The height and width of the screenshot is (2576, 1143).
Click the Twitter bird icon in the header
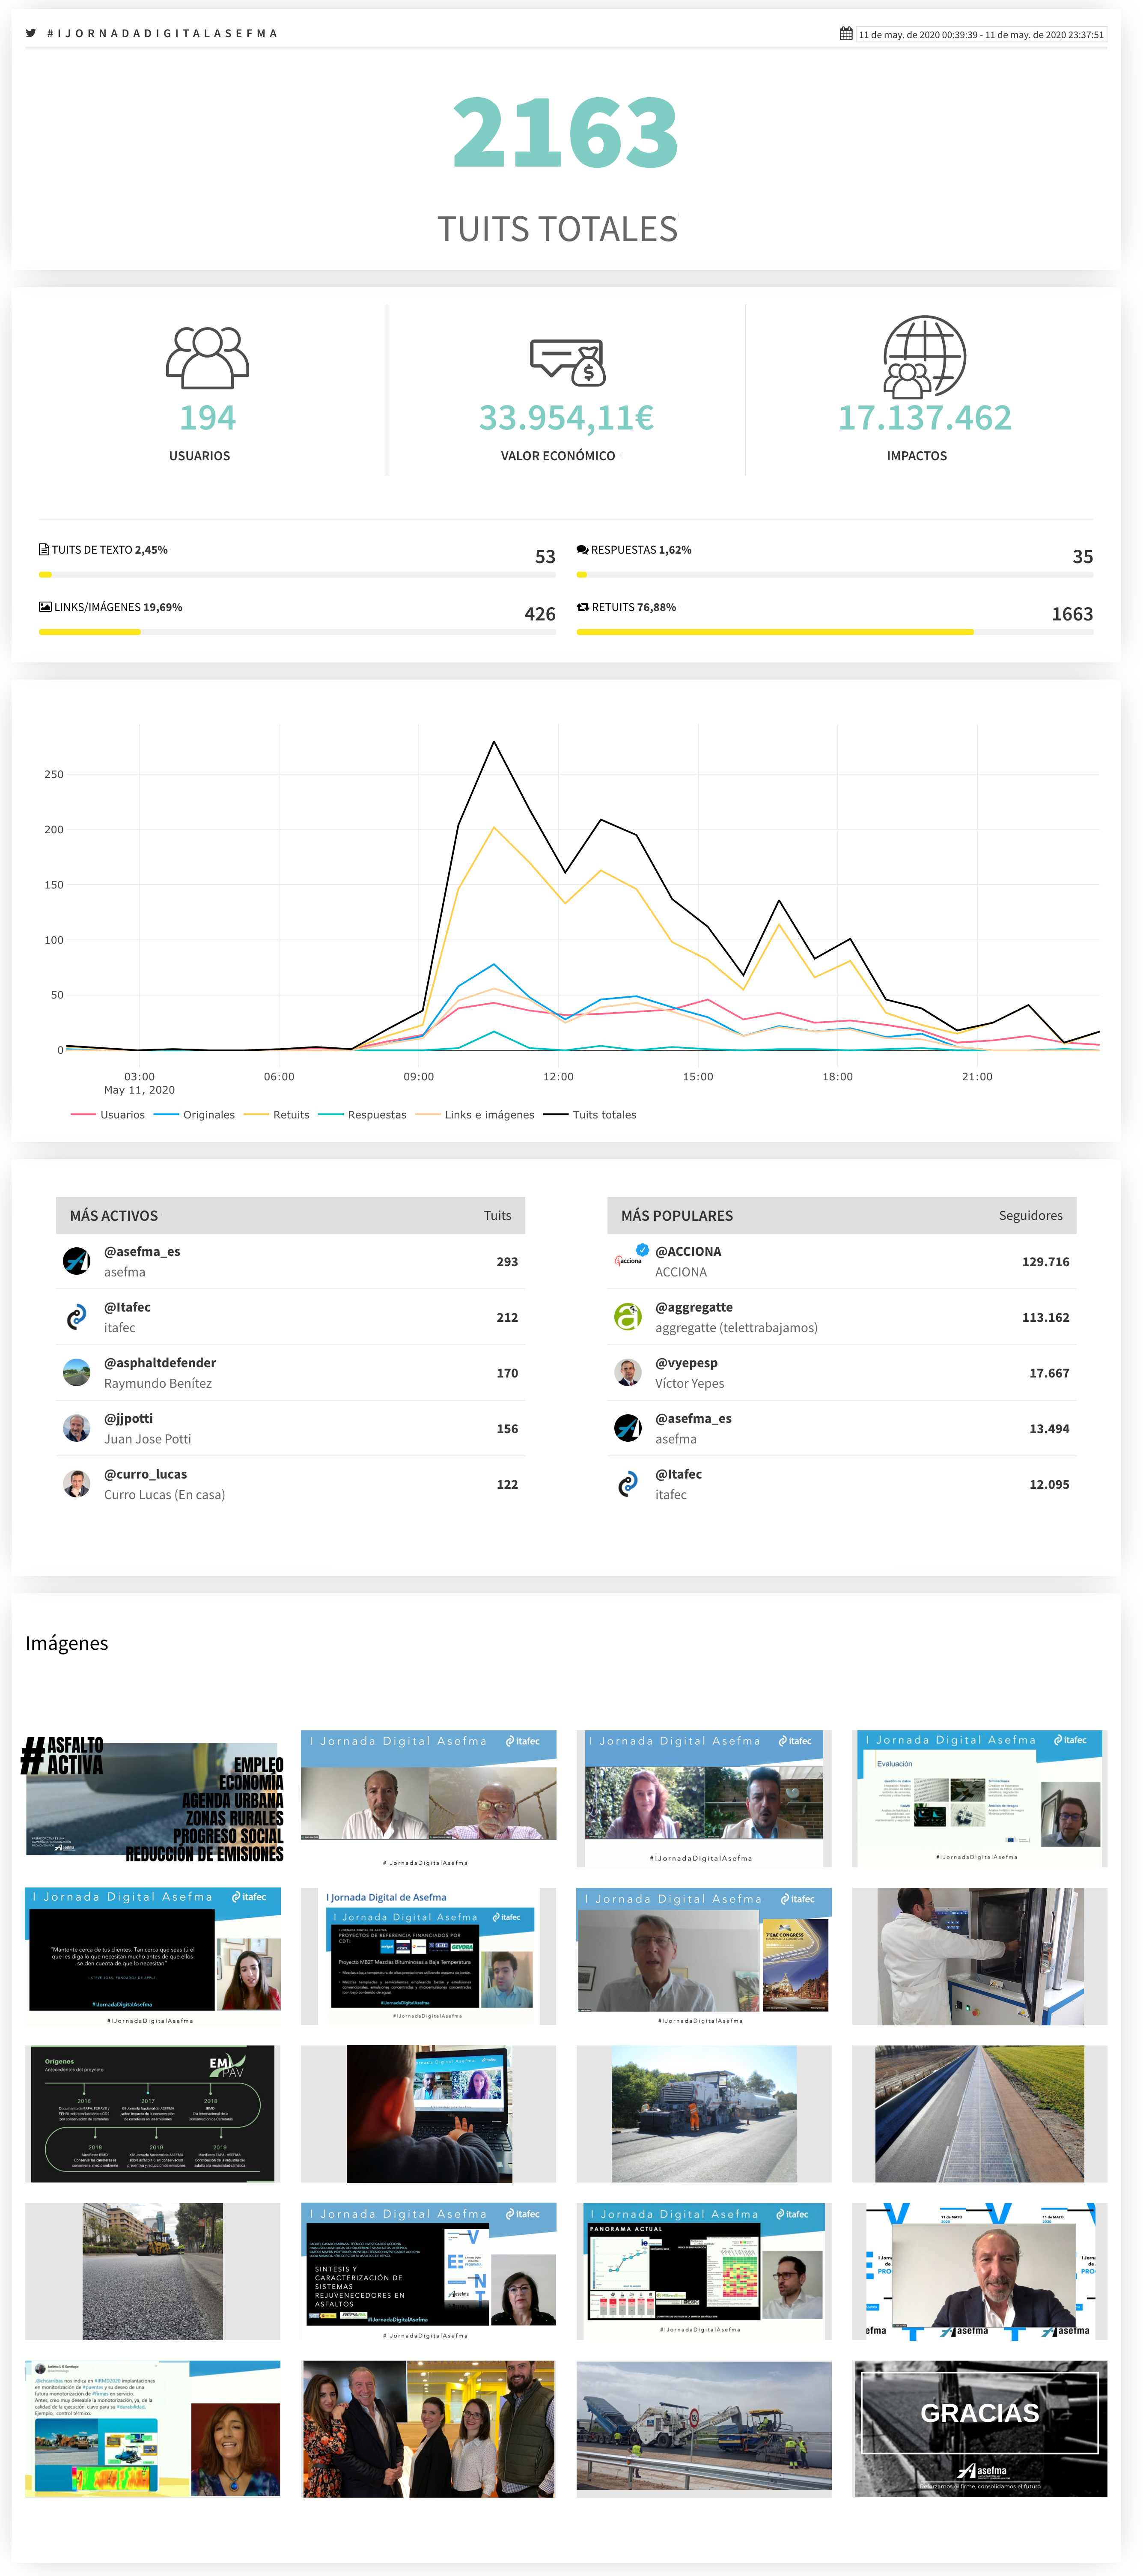tap(31, 33)
